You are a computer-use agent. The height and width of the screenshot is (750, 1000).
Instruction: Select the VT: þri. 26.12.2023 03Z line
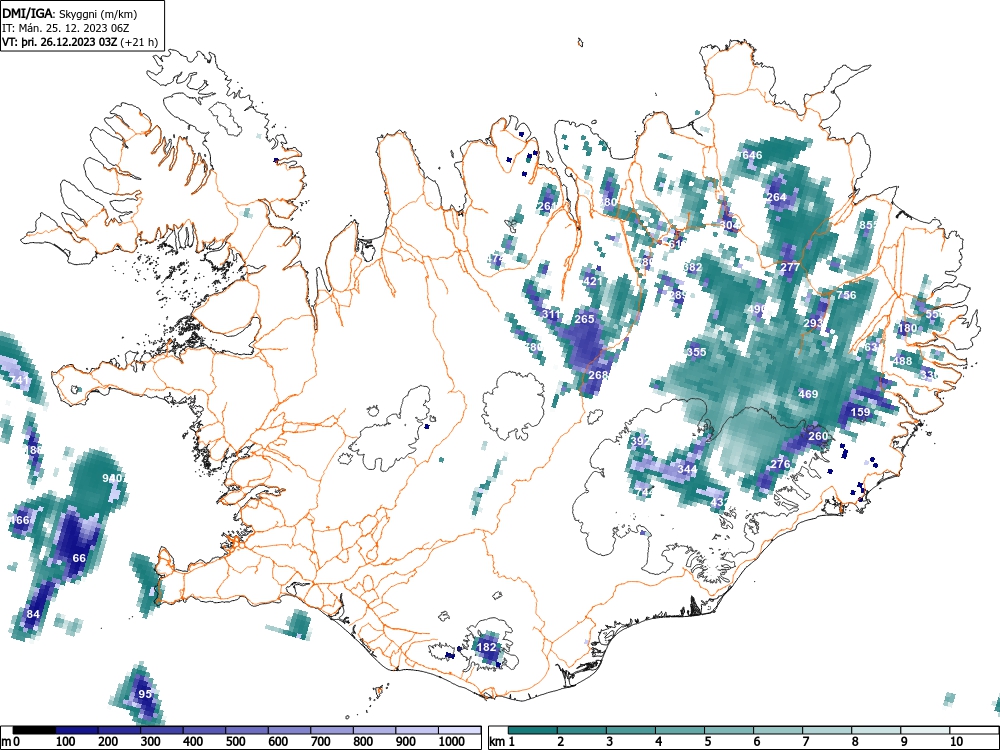[80, 42]
